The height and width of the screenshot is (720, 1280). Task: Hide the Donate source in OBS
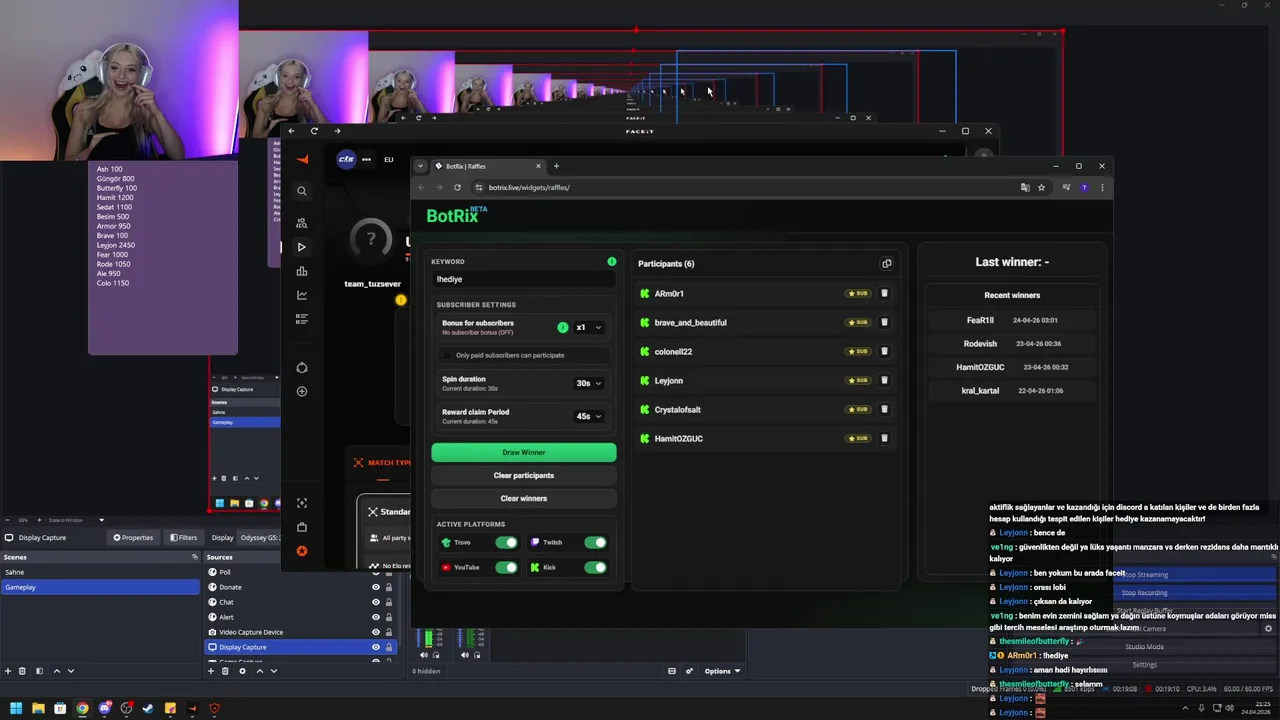click(376, 587)
